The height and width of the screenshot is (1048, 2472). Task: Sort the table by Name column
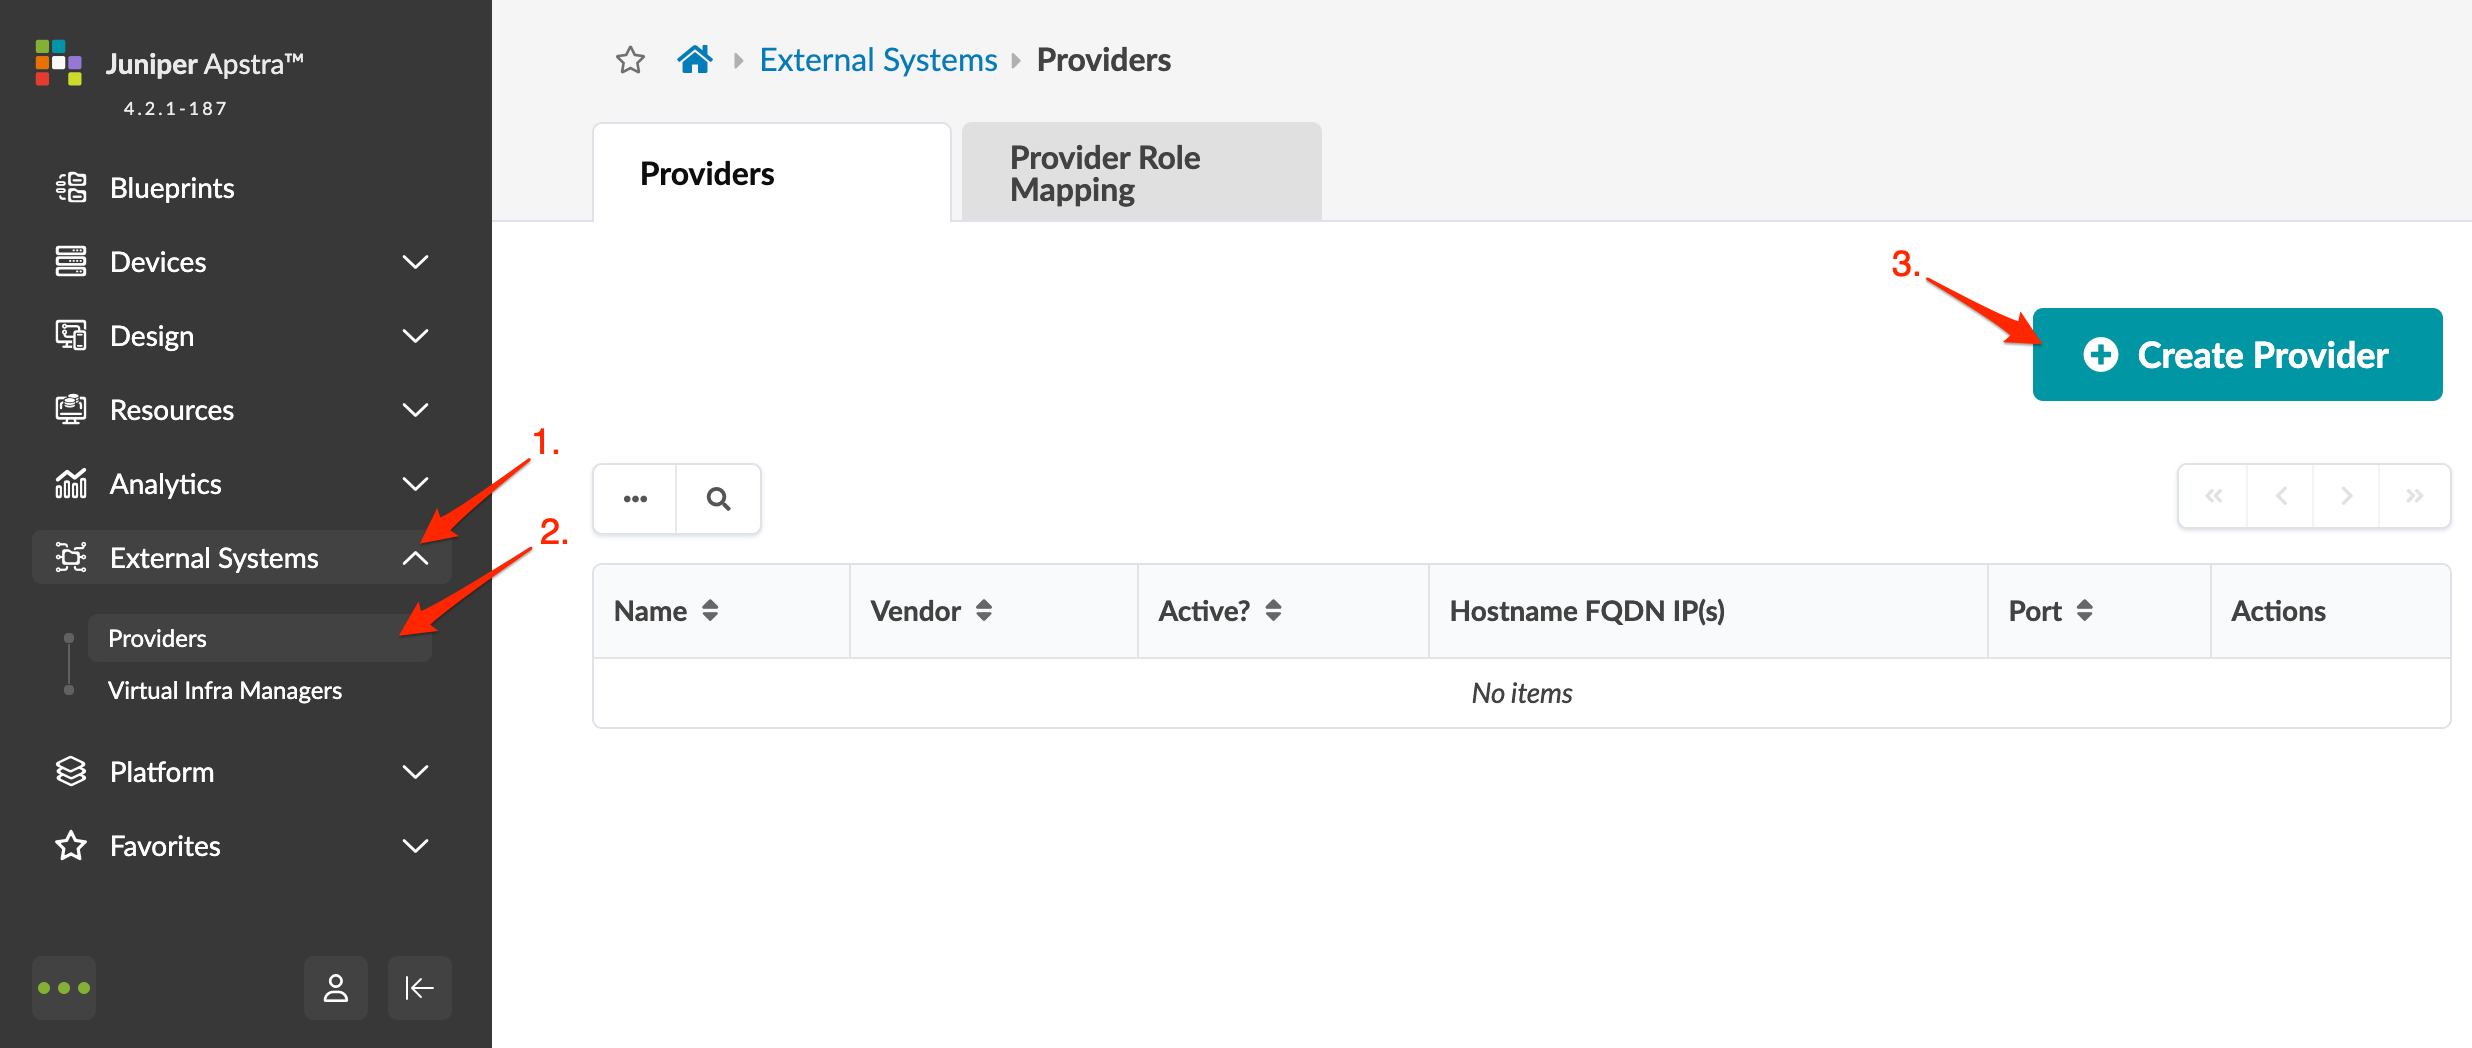pyautogui.click(x=710, y=610)
